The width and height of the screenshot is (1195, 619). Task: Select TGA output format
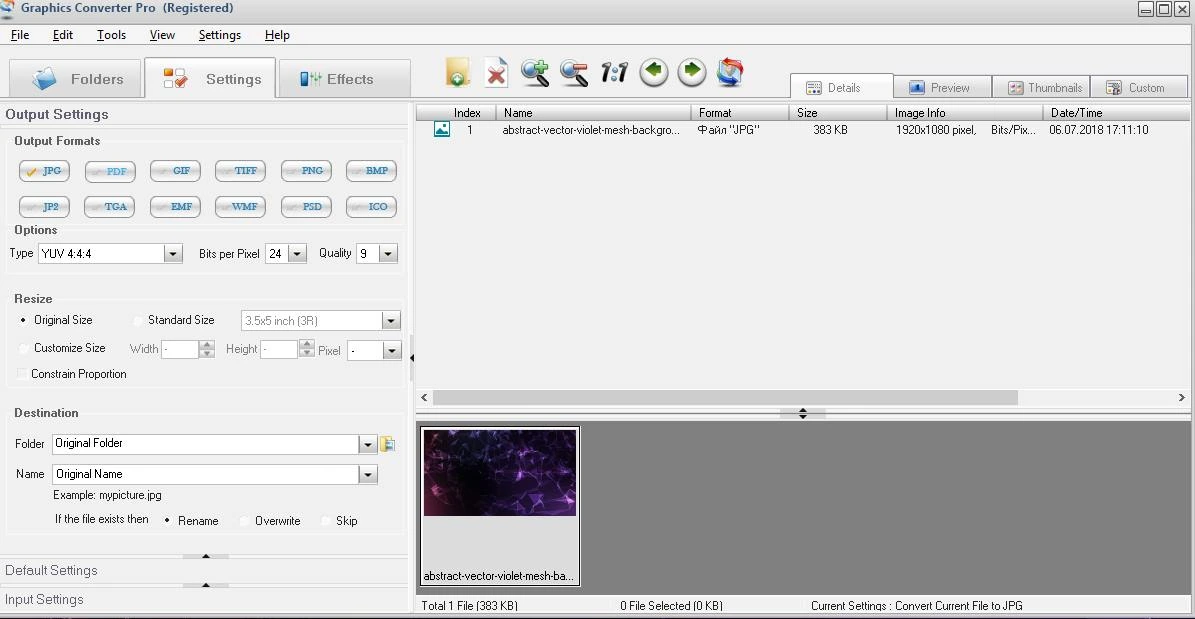click(110, 207)
